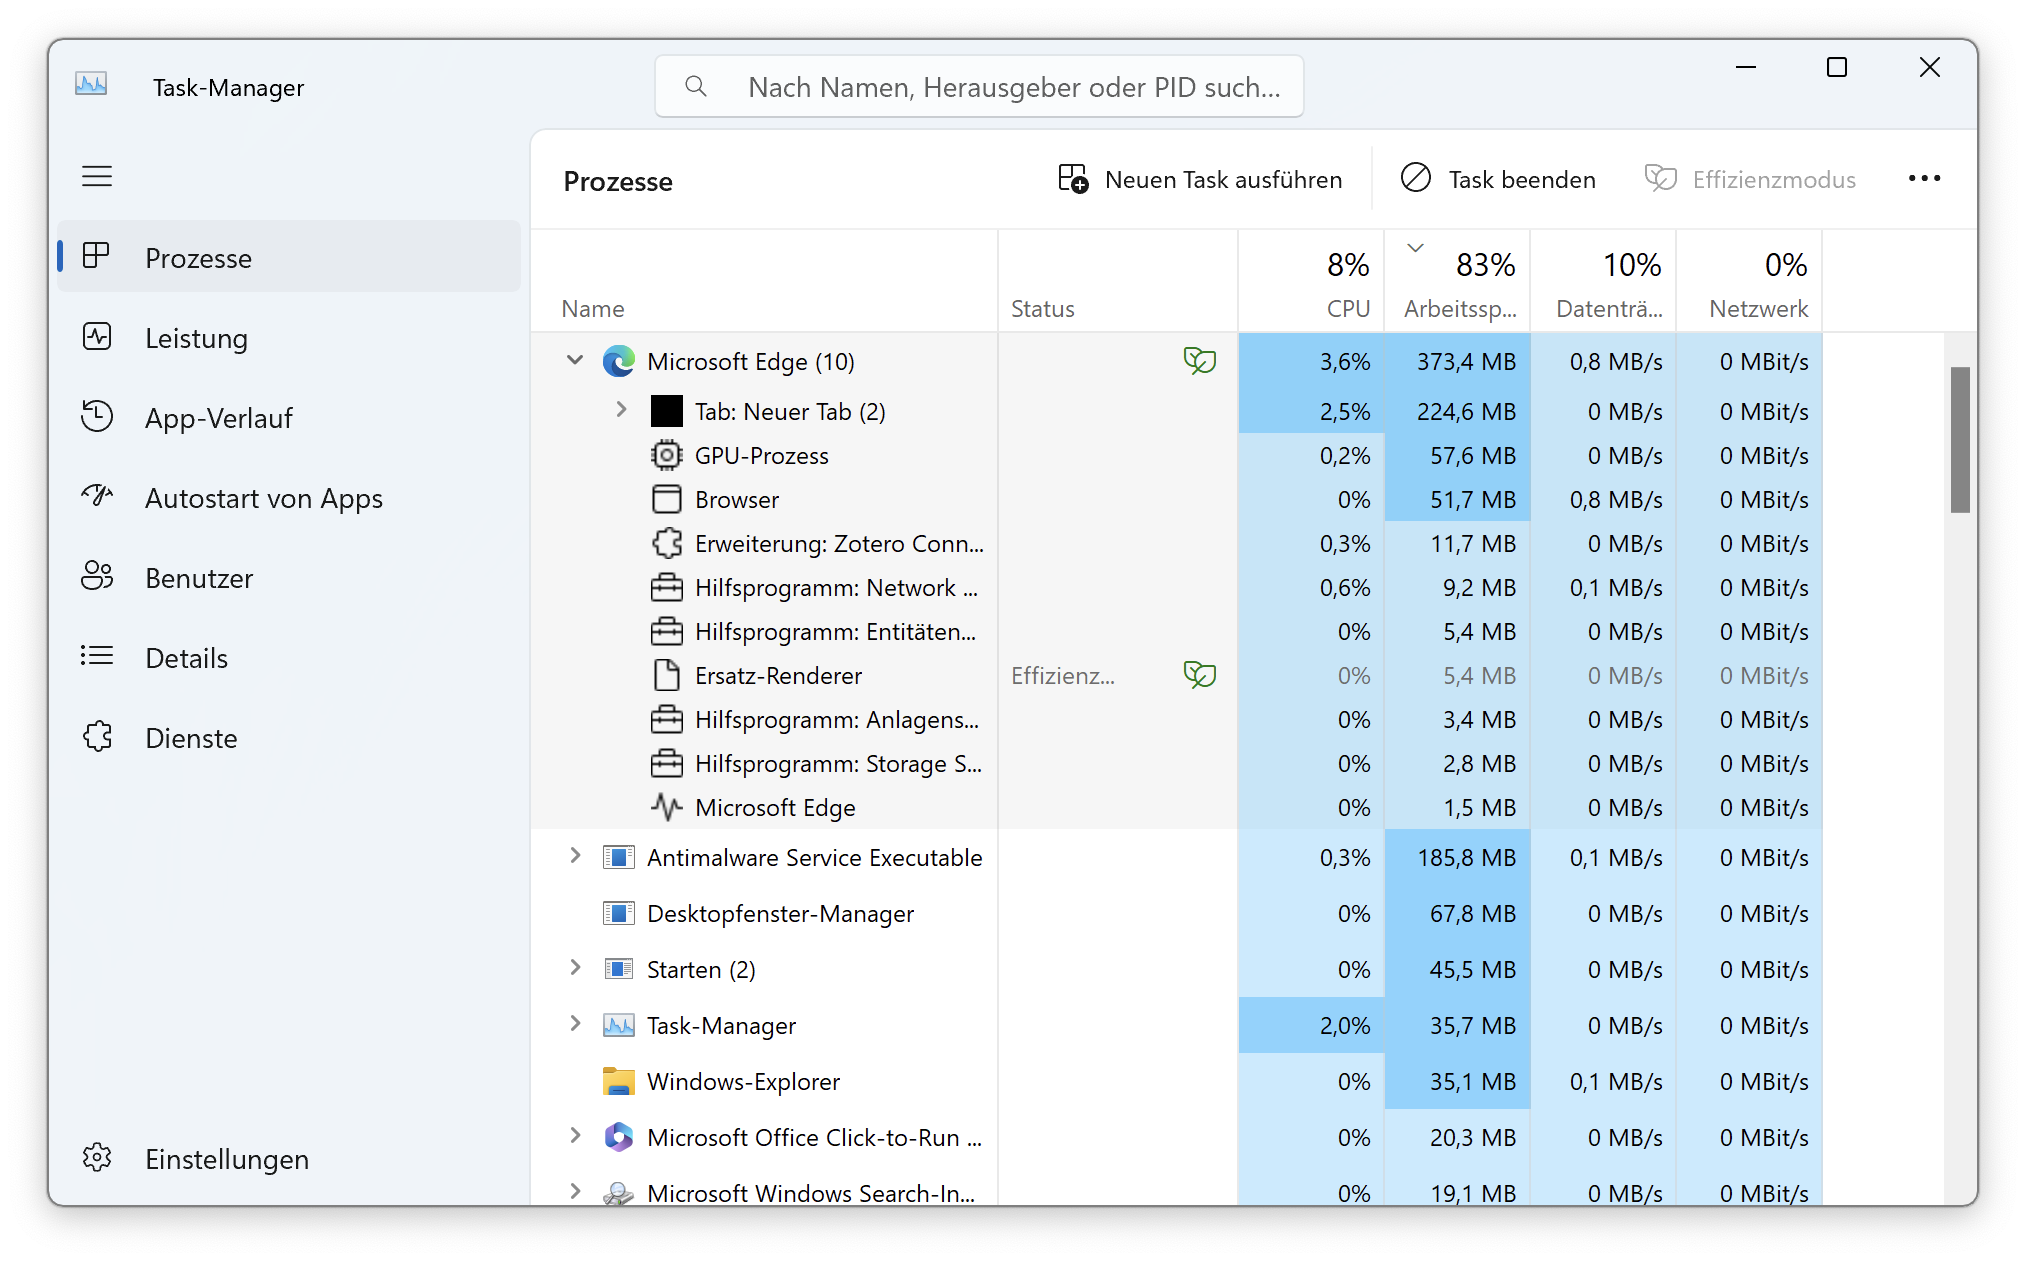Select the Hilfsprogramm: Storage S... row
The image size is (2026, 1262).
click(1177, 763)
